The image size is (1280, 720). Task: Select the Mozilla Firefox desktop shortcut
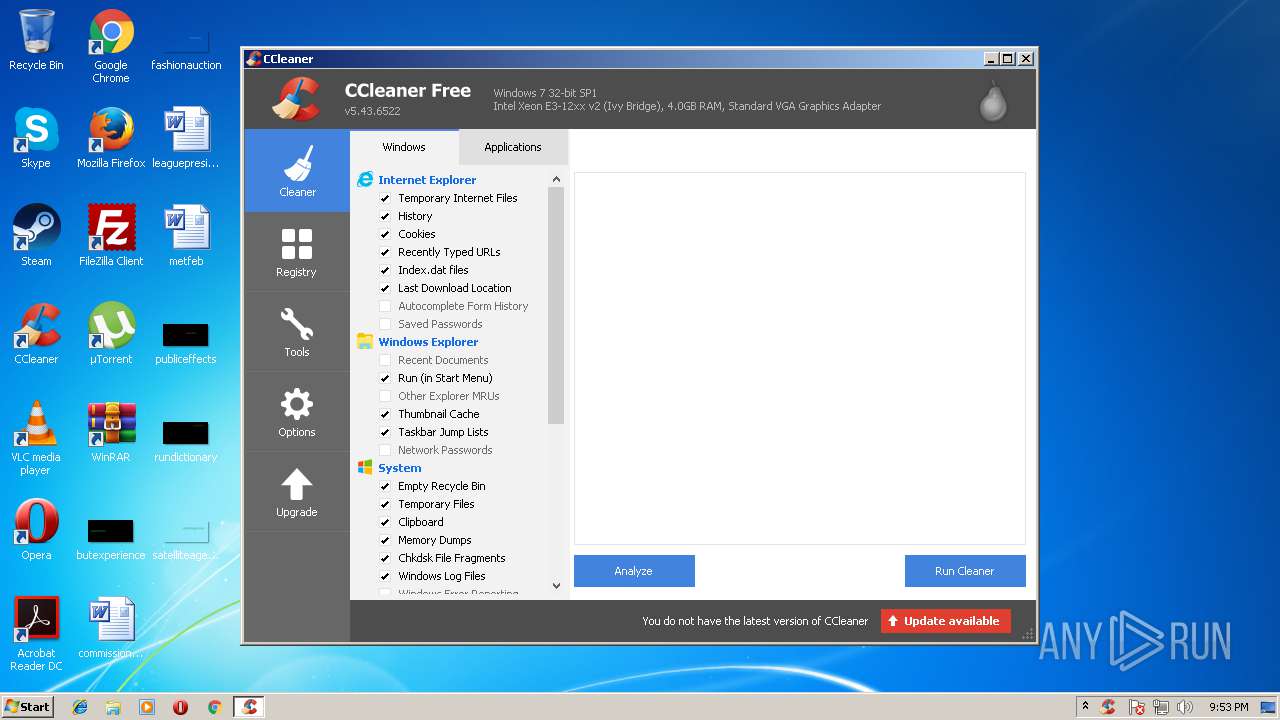click(x=111, y=137)
